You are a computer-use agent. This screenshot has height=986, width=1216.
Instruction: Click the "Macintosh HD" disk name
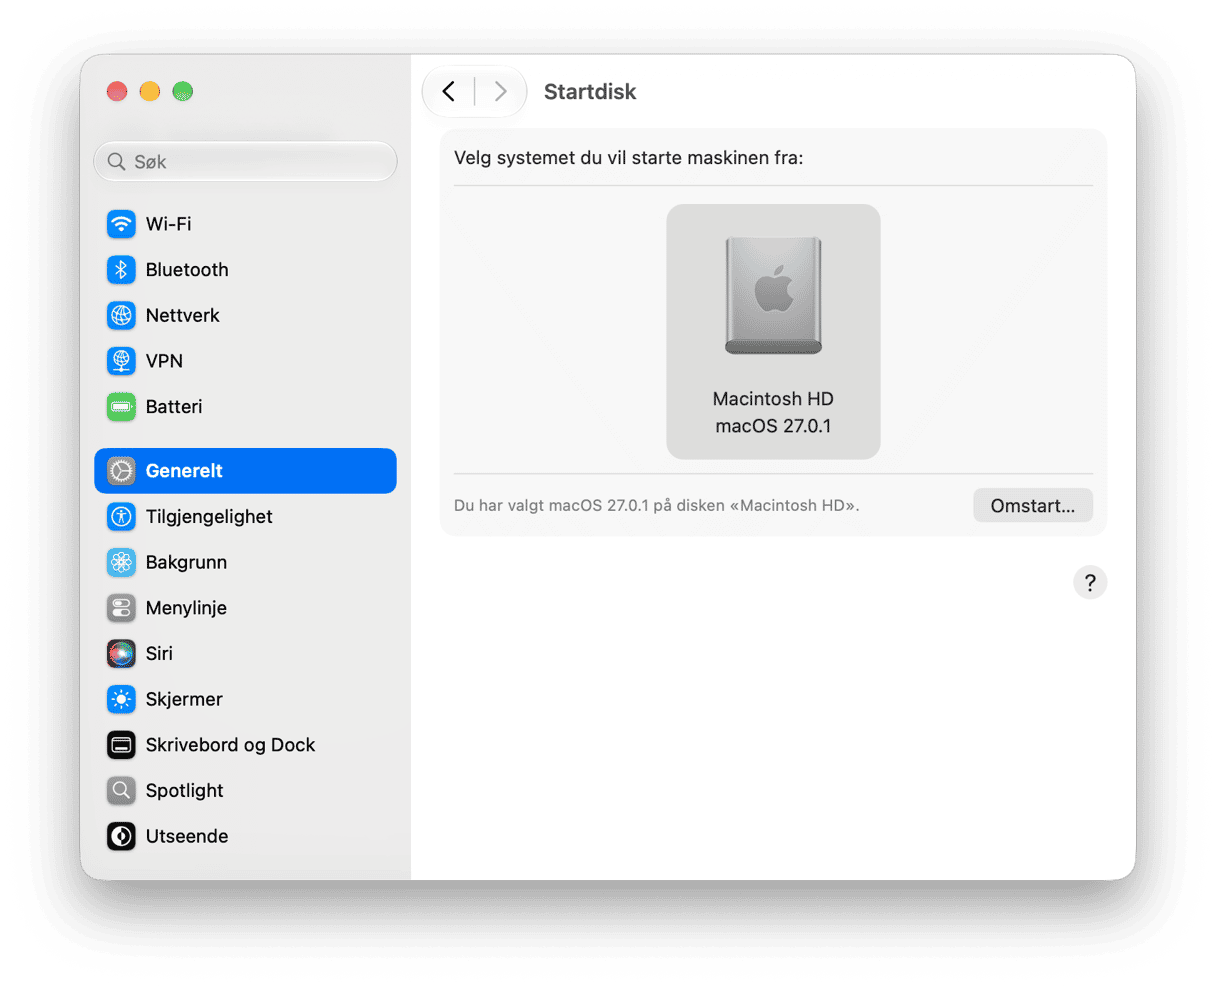[773, 399]
